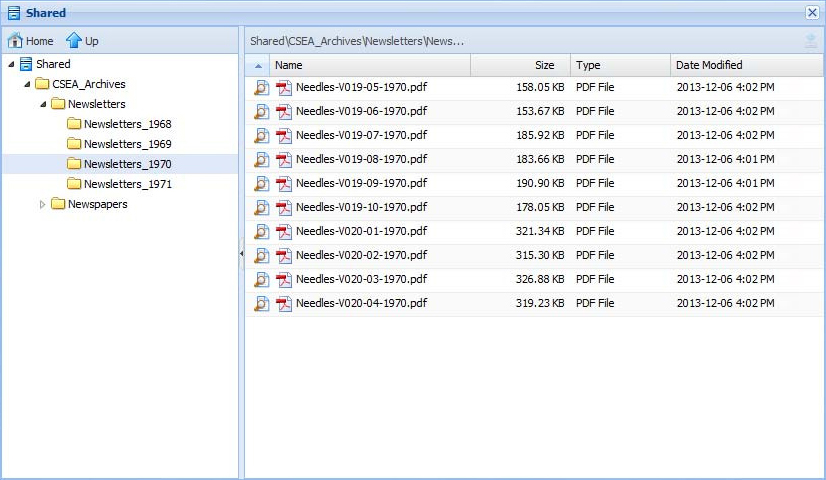Select the Newsletters_1970 folder
This screenshot has height=480, width=826.
pyautogui.click(x=120, y=164)
